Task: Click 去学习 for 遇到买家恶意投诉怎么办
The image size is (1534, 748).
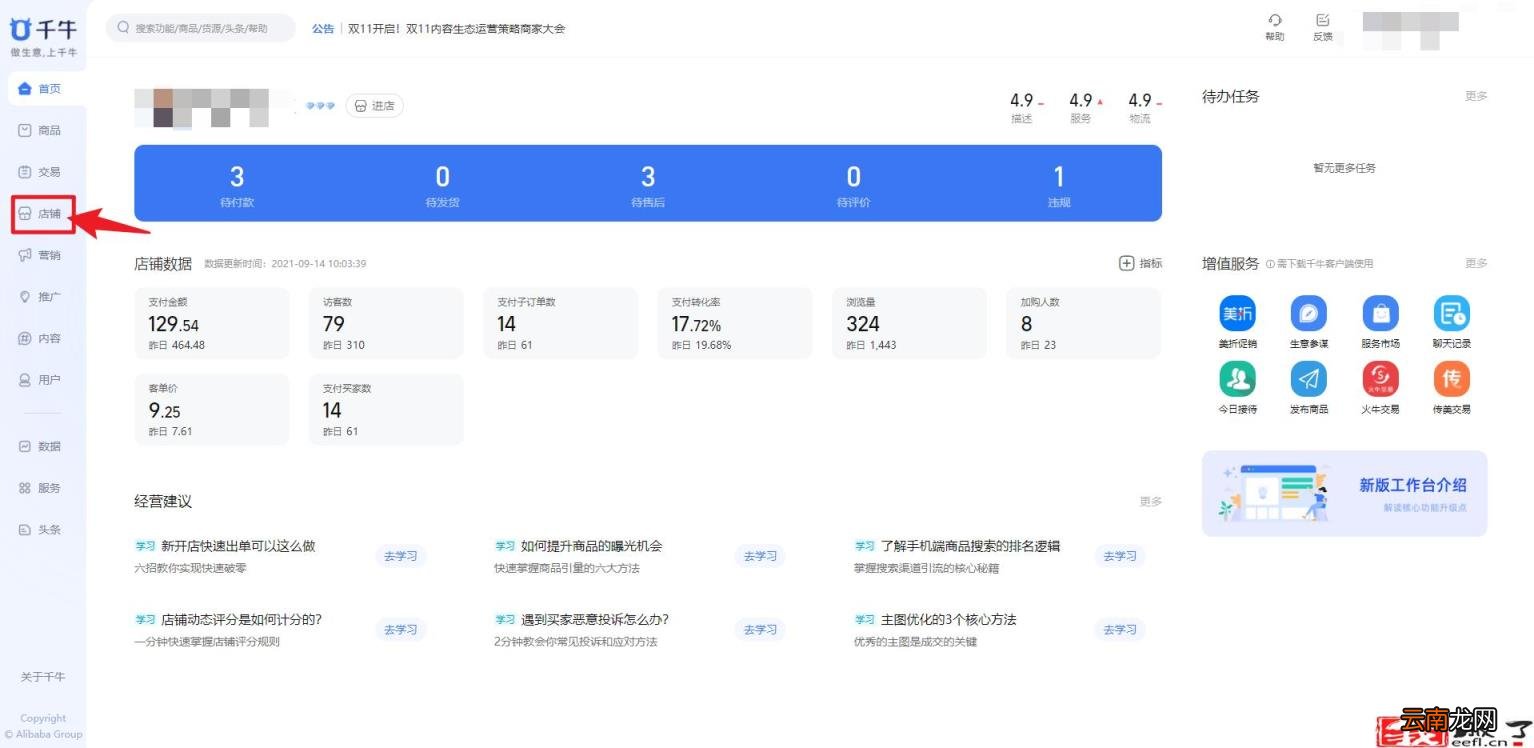Action: click(x=760, y=629)
